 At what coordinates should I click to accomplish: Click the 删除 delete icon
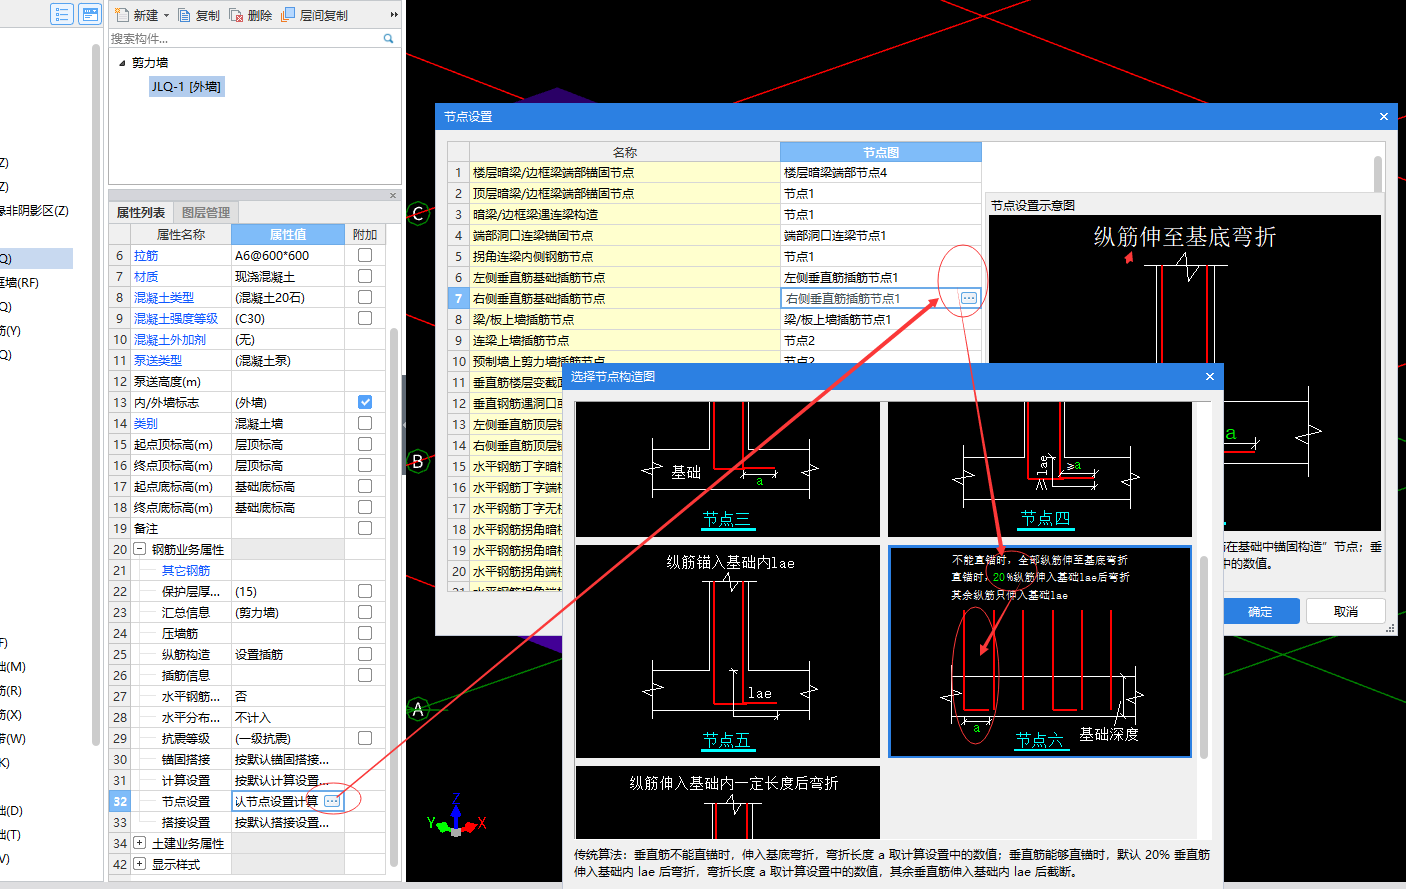point(237,15)
